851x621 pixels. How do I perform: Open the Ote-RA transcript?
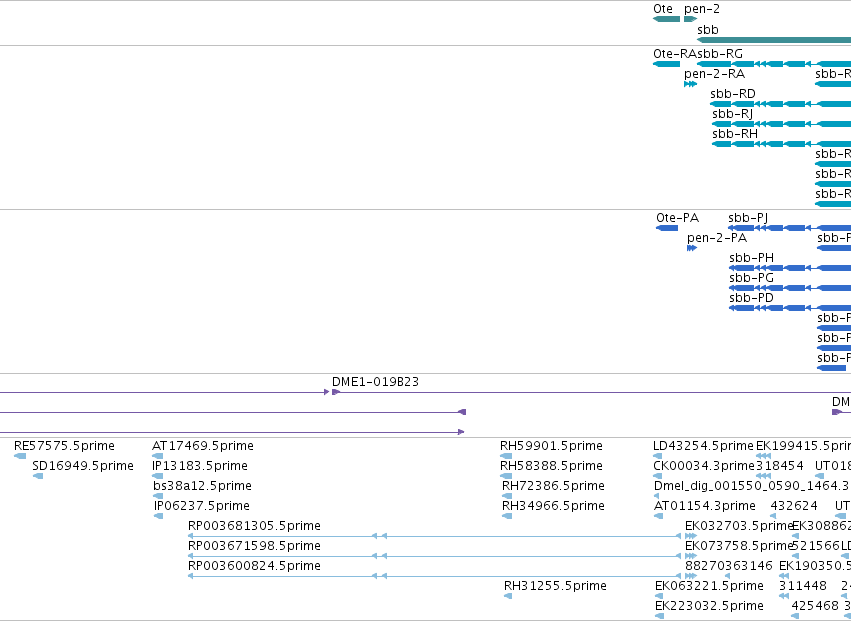675,54
